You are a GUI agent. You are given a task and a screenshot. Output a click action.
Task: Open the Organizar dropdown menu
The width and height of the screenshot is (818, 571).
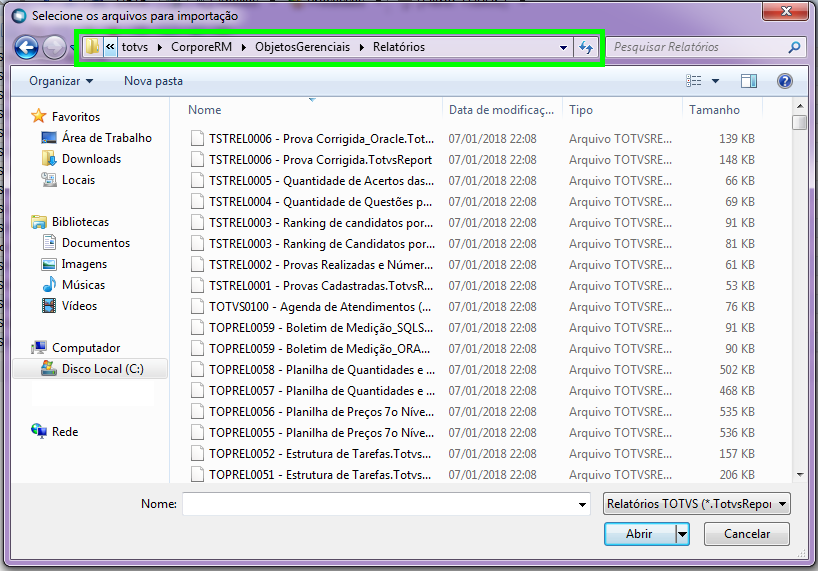[61, 81]
